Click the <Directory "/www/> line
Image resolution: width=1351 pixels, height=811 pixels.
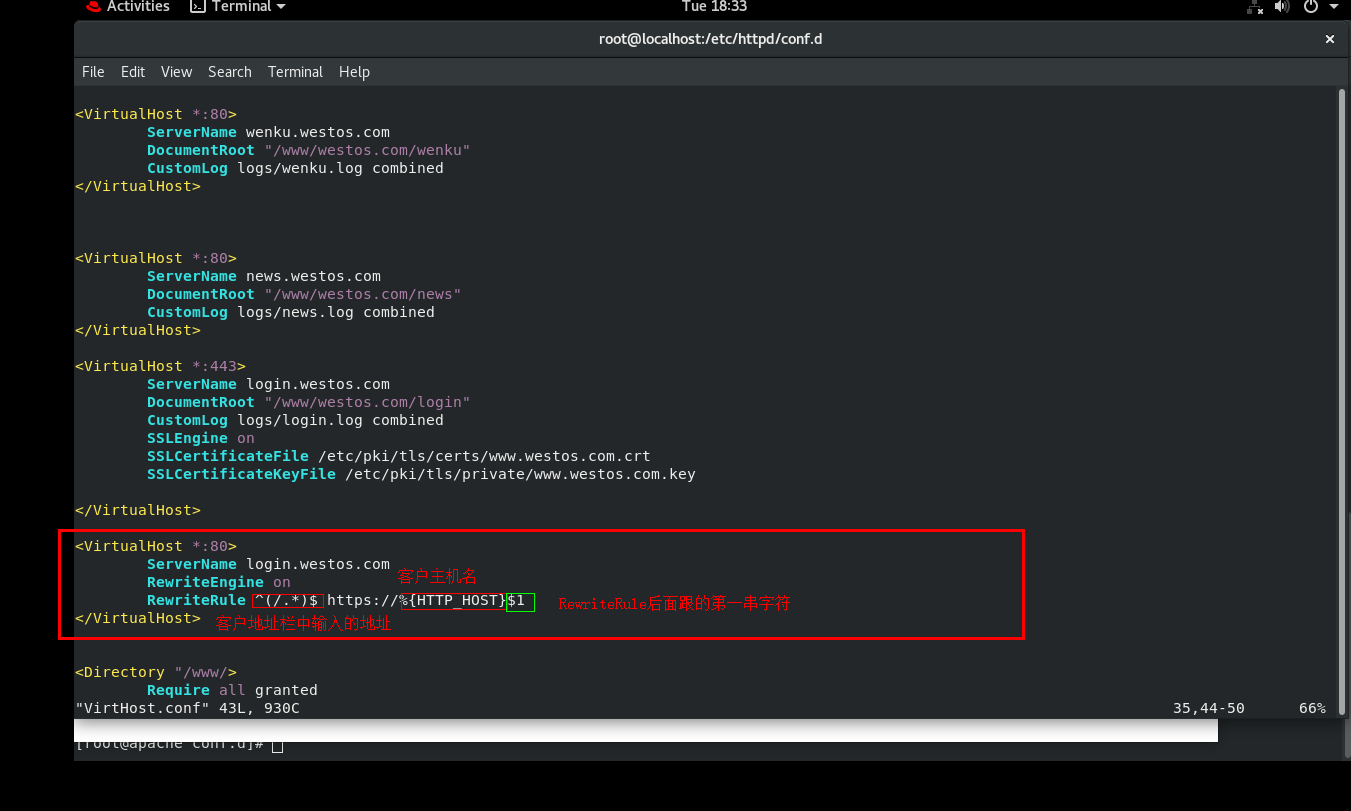(156, 672)
